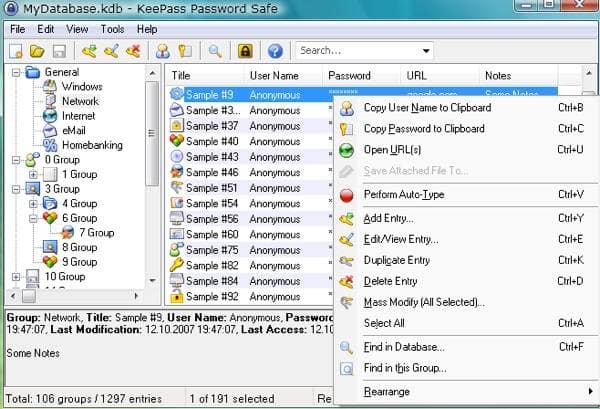Image resolution: width=600 pixels, height=409 pixels.
Task: Click the Delete Entry toolbar icon
Action: pos(131,50)
